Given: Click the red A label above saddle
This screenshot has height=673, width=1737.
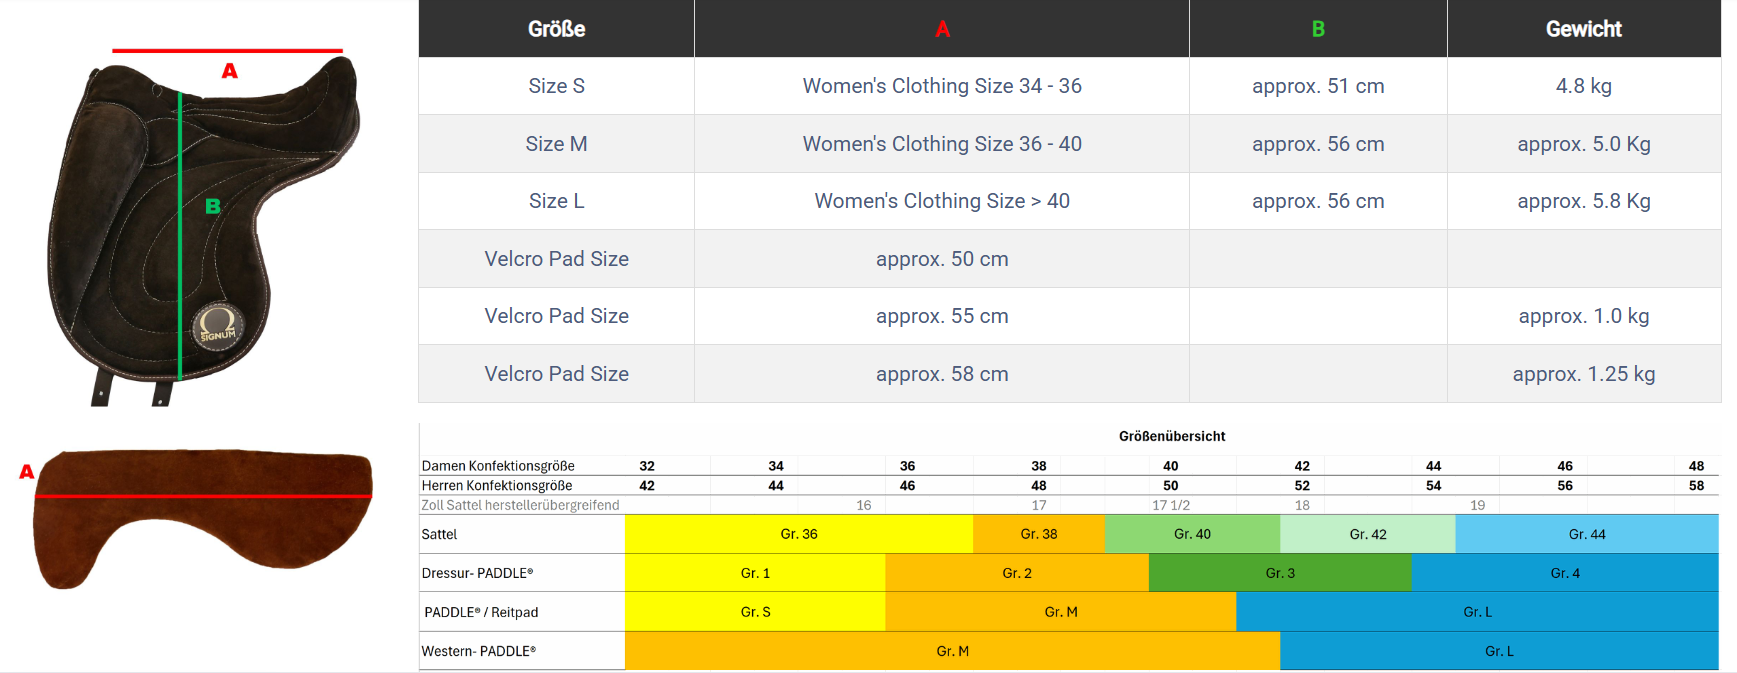Looking at the screenshot, I should [229, 71].
